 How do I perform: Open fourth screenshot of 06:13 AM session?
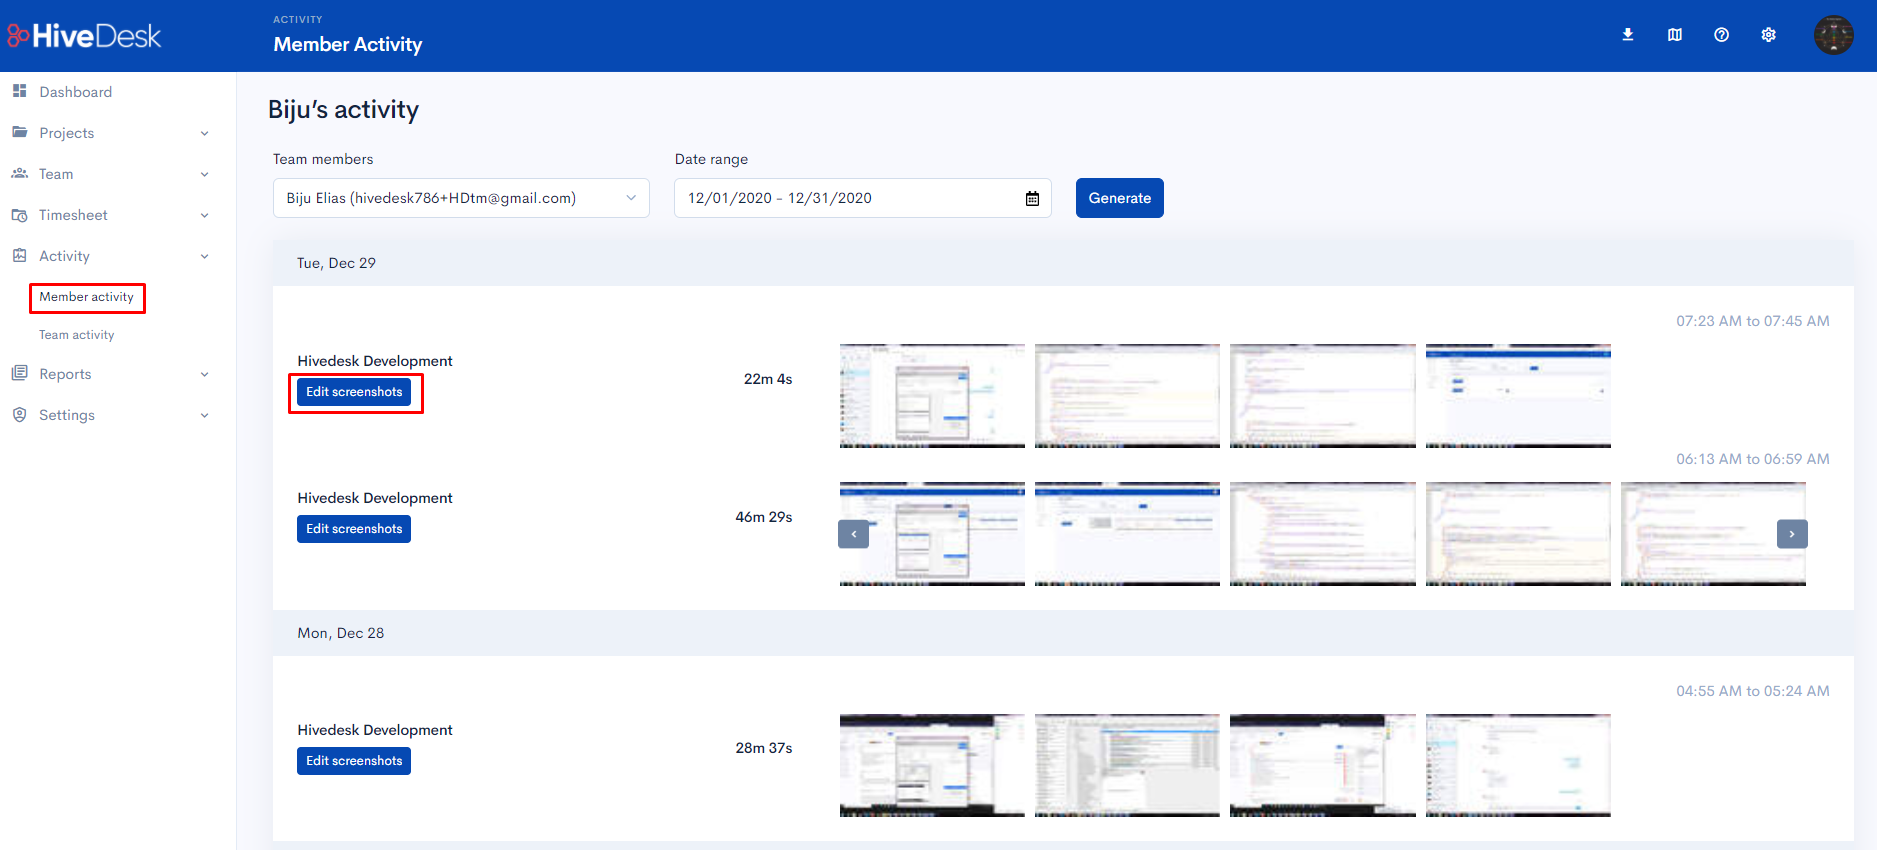tap(1518, 534)
